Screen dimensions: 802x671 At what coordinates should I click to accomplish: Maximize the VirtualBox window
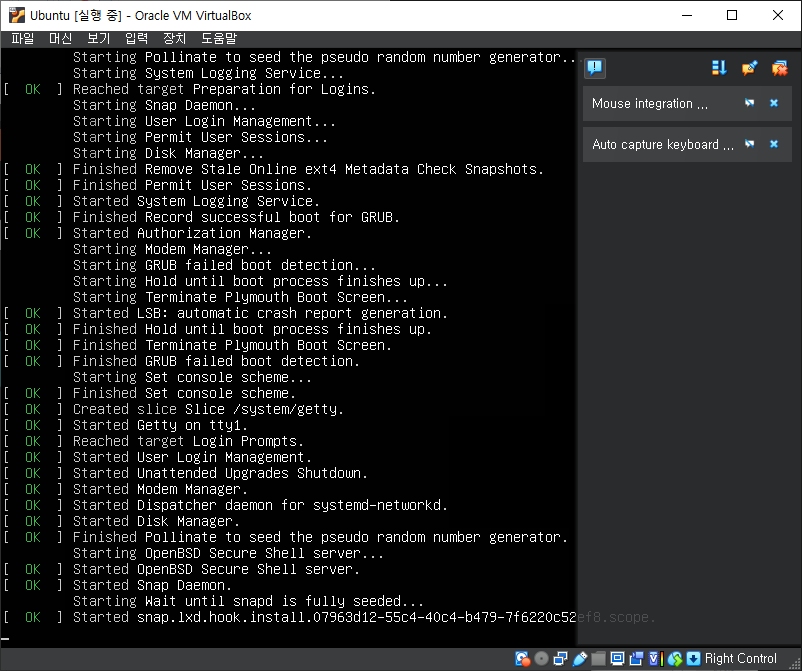tap(732, 15)
